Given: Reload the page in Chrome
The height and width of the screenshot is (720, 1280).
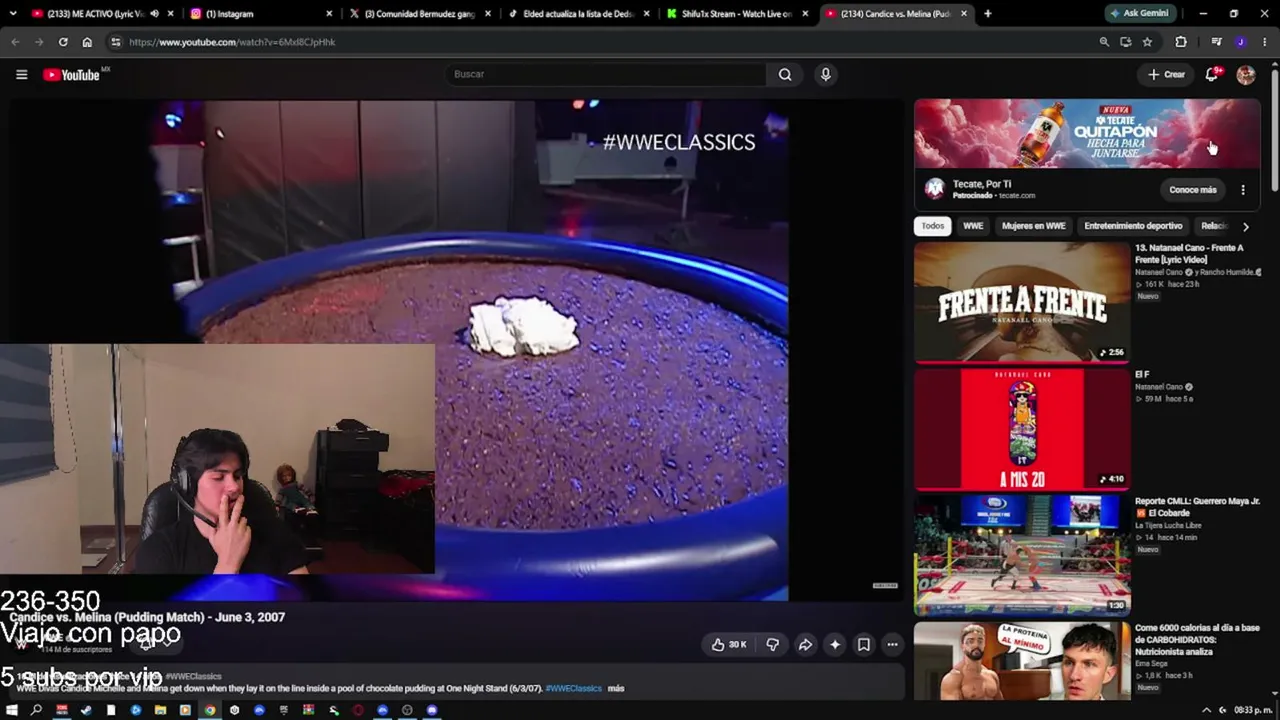Looking at the screenshot, I should click(63, 42).
